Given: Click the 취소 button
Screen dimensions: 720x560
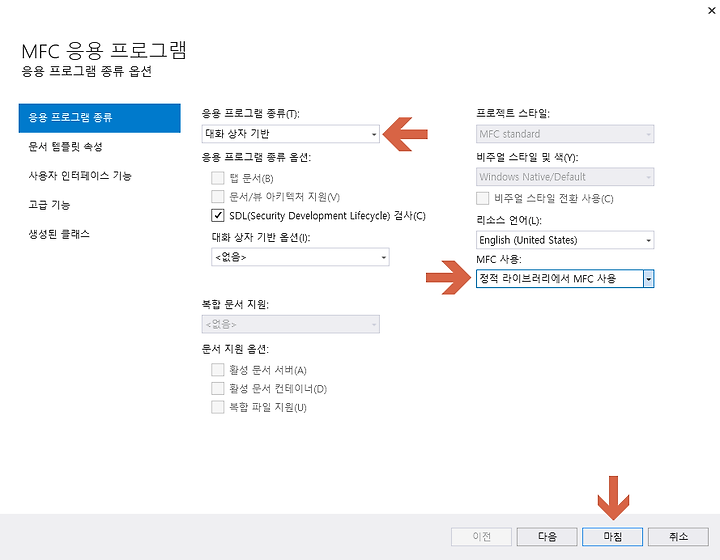Looking at the screenshot, I should pos(678,537).
